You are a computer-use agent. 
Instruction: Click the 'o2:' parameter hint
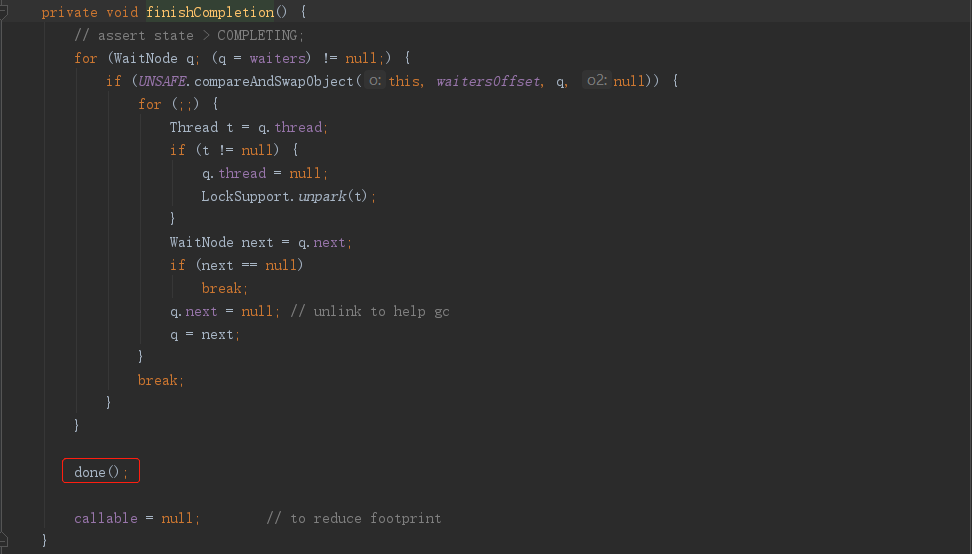pos(596,81)
